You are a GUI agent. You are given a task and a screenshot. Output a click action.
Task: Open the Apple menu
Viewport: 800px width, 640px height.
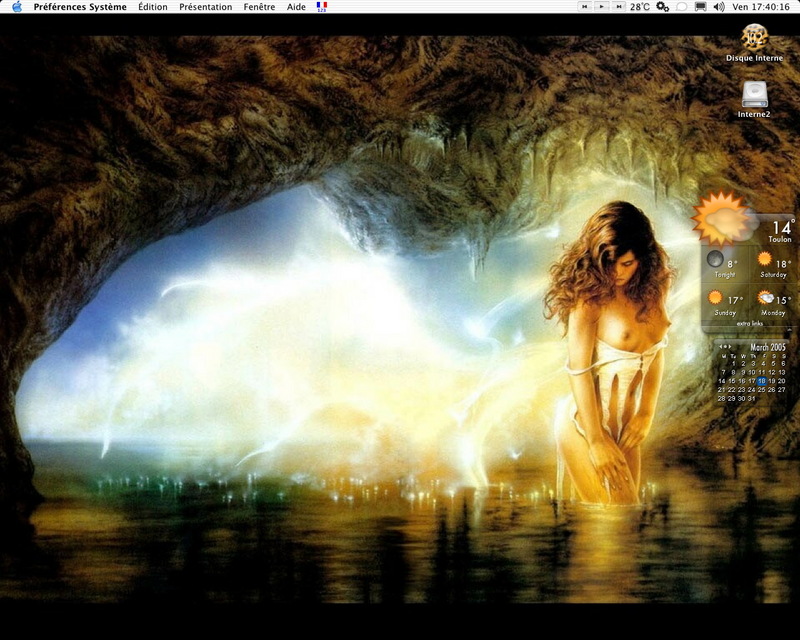coord(17,7)
